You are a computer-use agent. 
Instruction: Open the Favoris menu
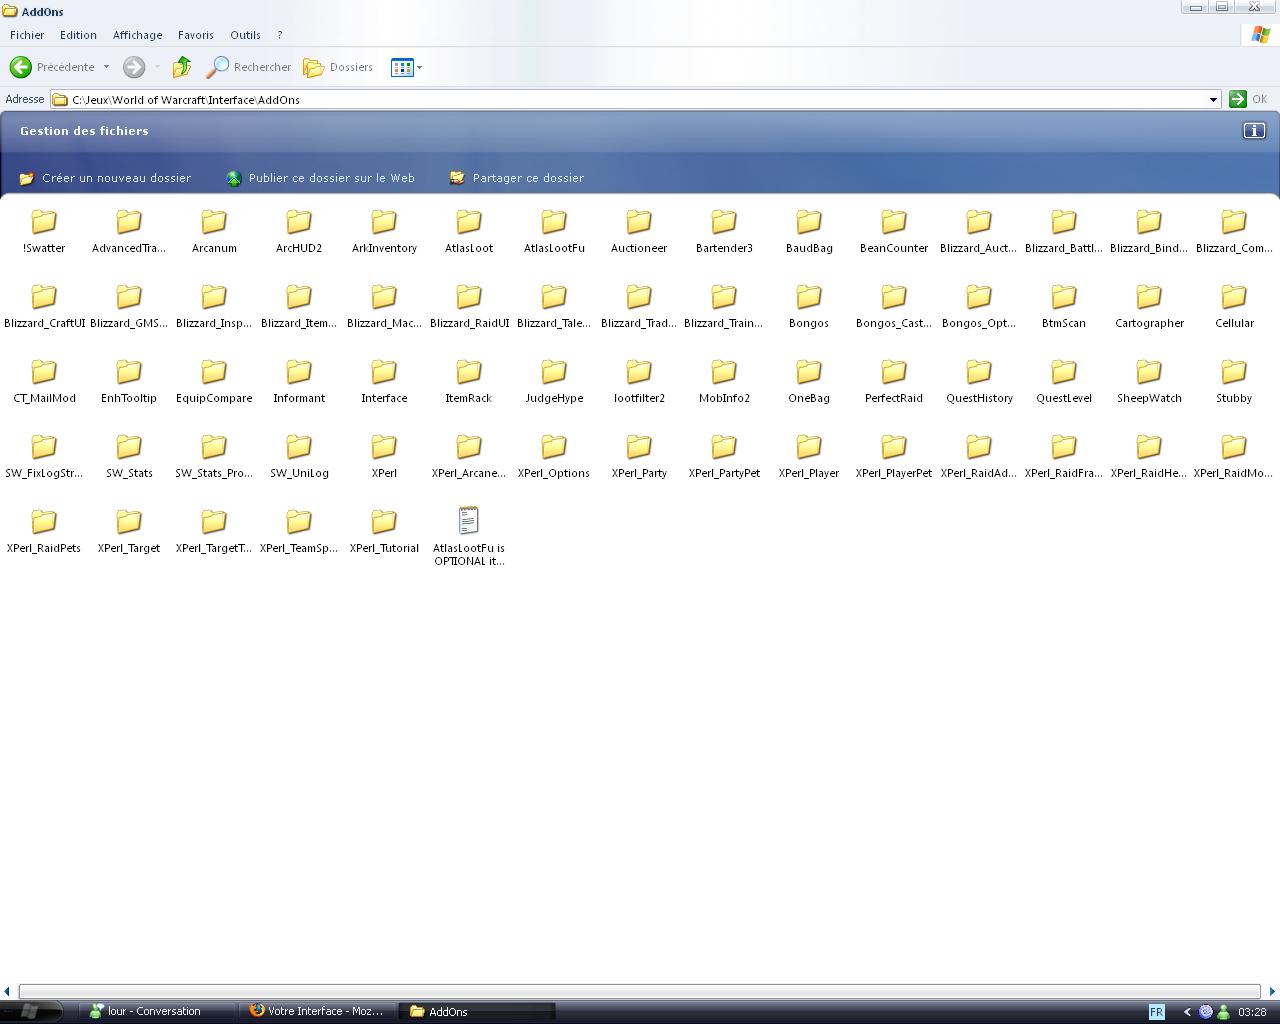click(x=196, y=35)
